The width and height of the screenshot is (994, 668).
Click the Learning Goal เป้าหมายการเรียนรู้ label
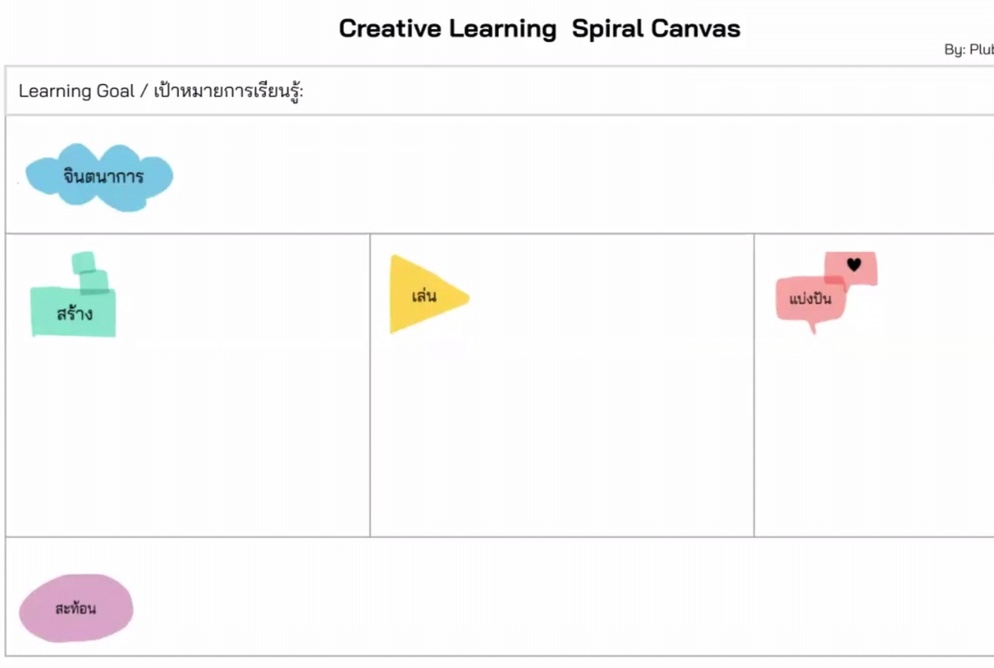pyautogui.click(x=161, y=91)
